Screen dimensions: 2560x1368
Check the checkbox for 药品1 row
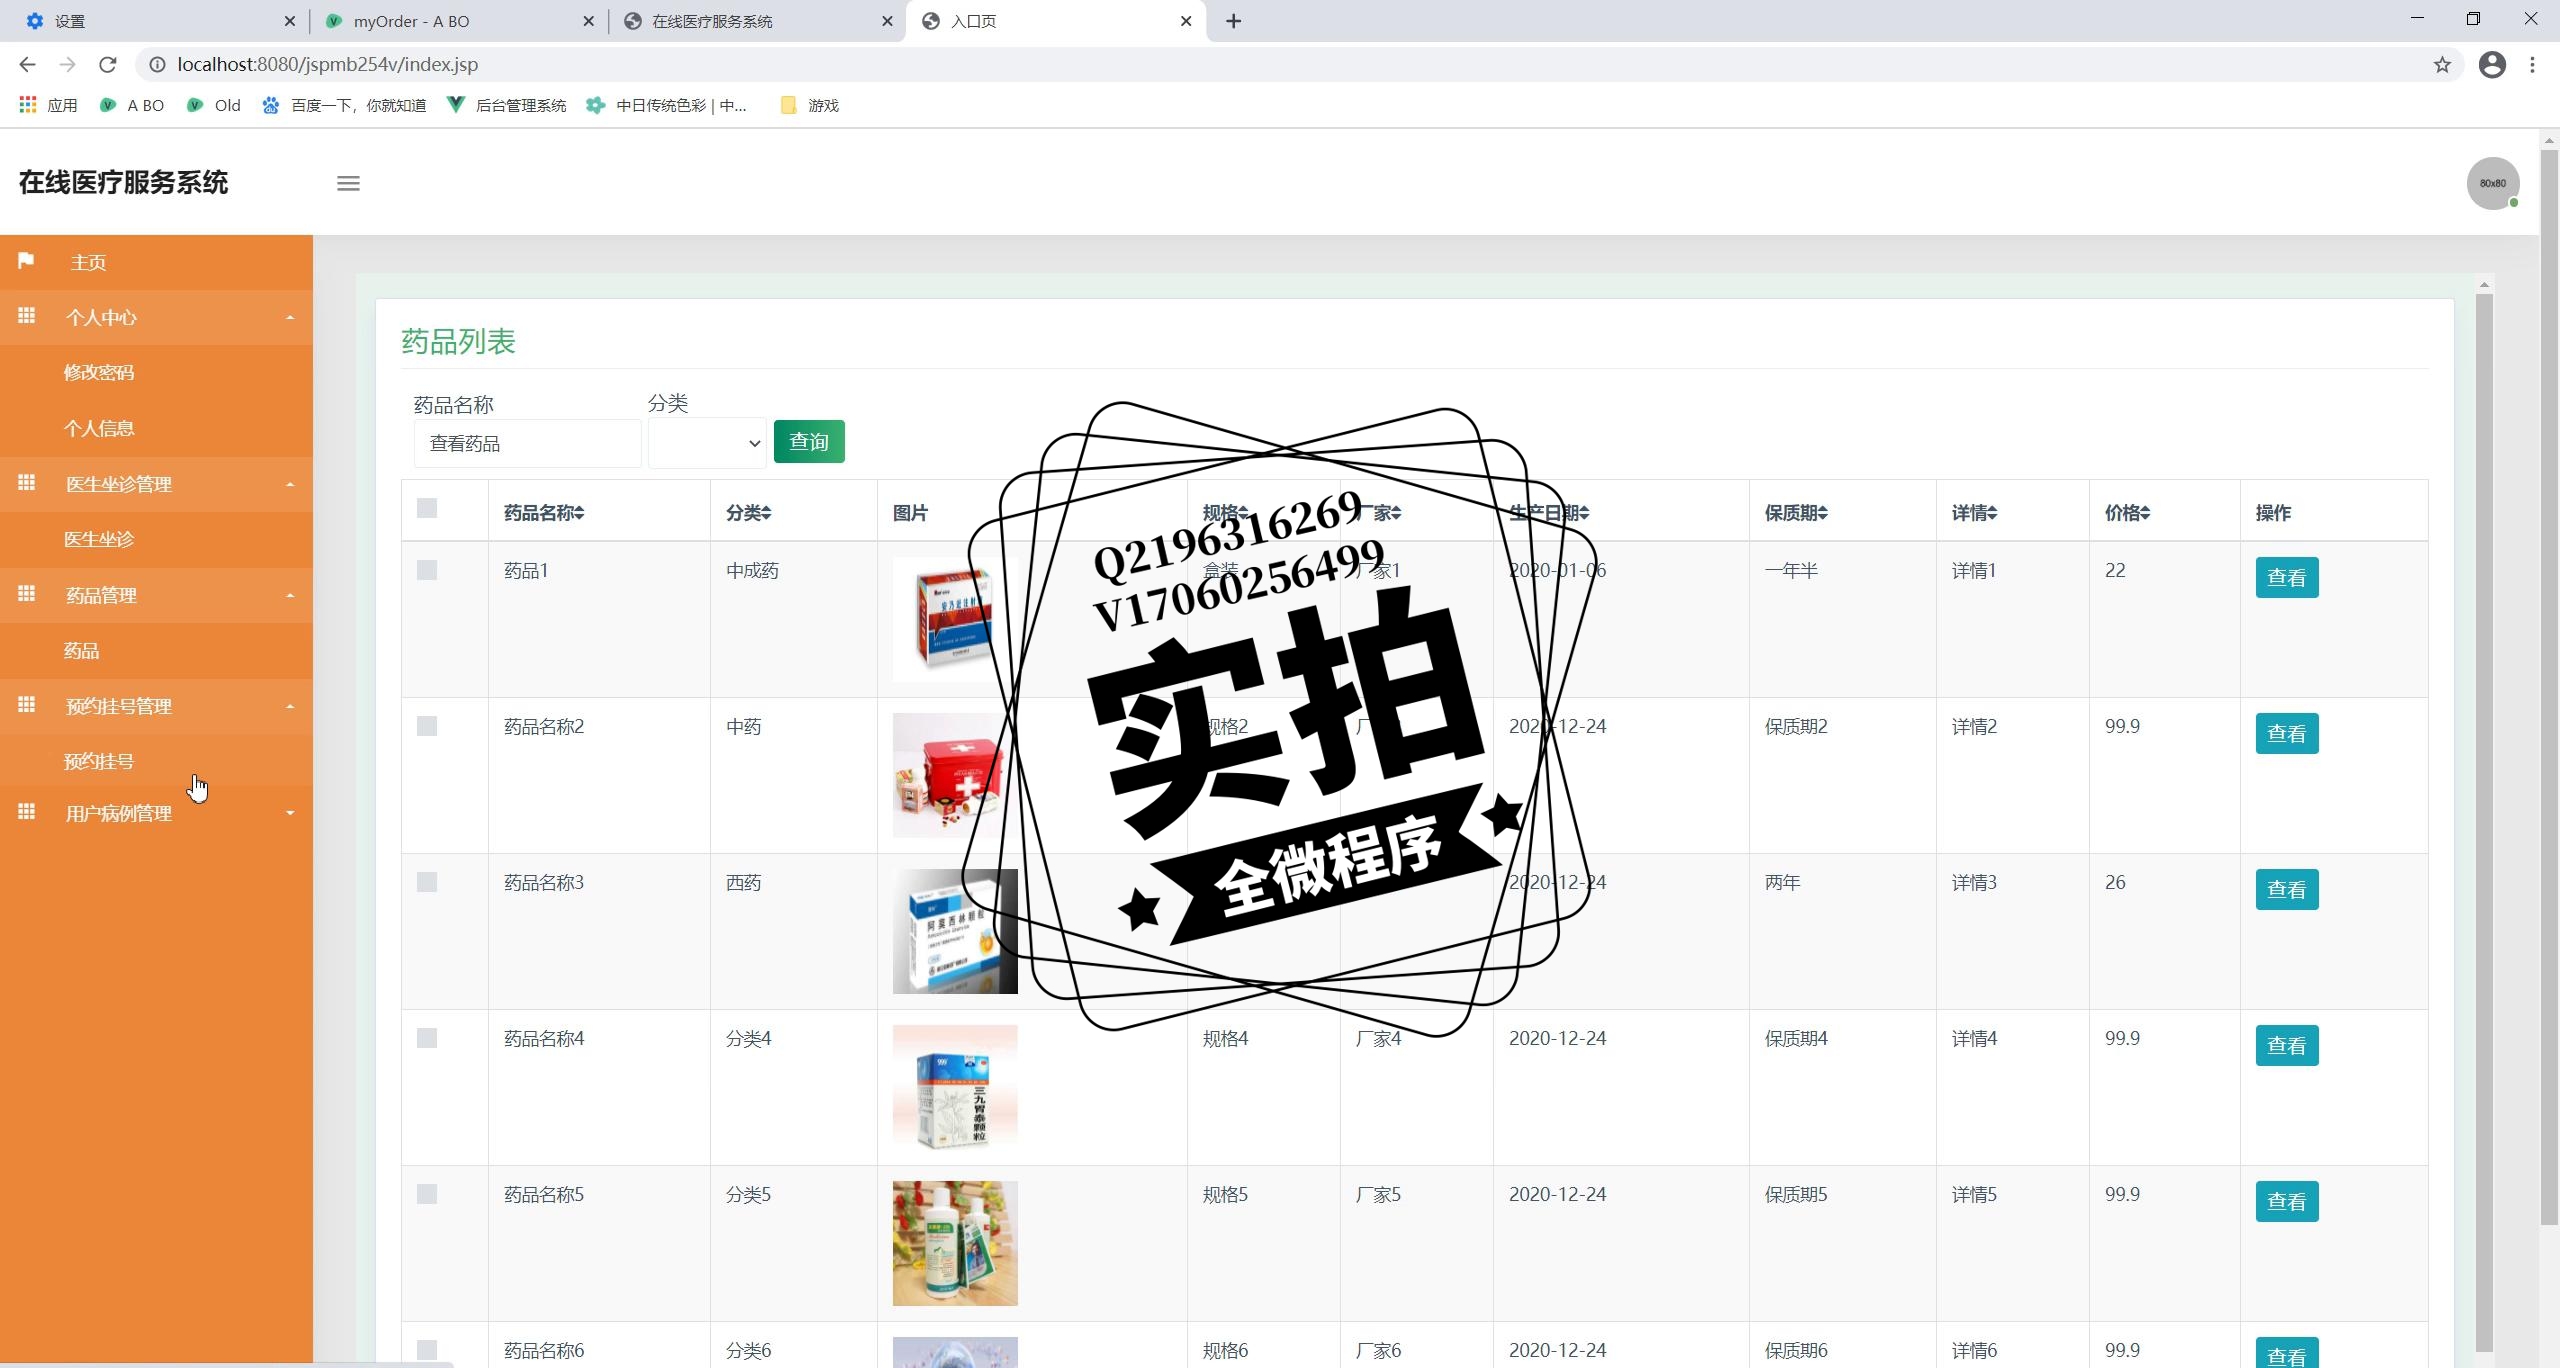click(427, 570)
